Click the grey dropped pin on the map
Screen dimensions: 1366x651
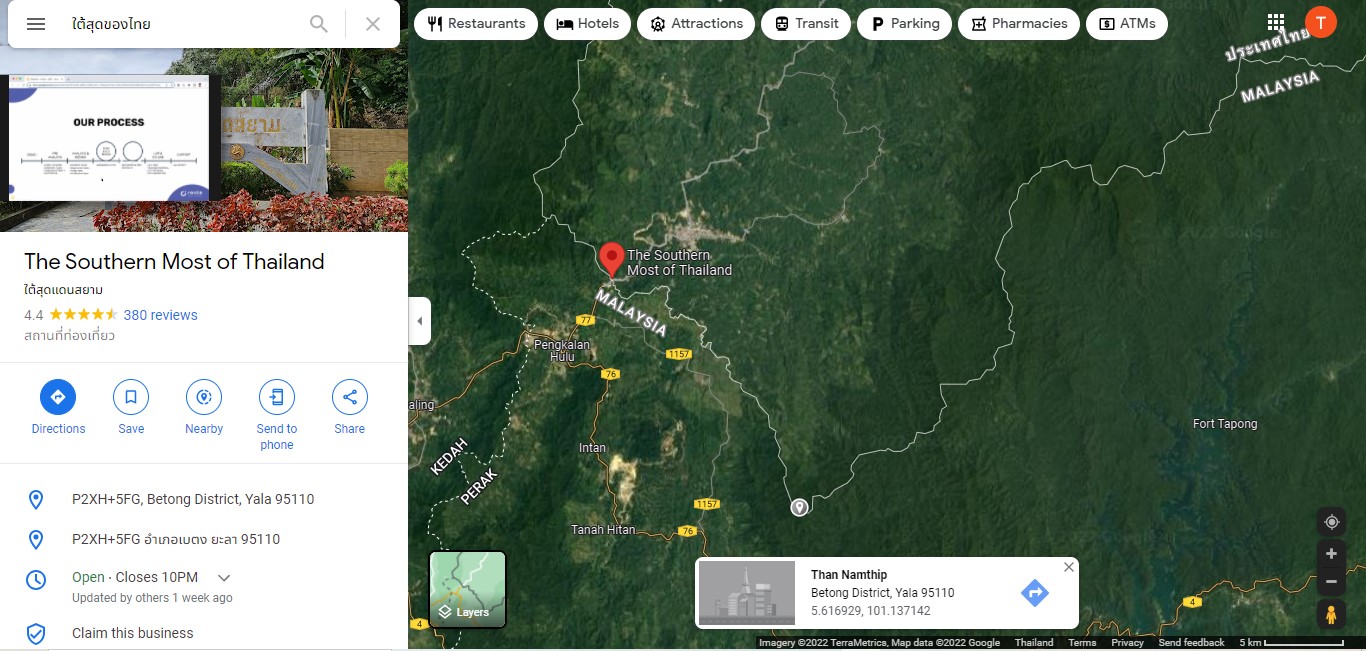[799, 507]
